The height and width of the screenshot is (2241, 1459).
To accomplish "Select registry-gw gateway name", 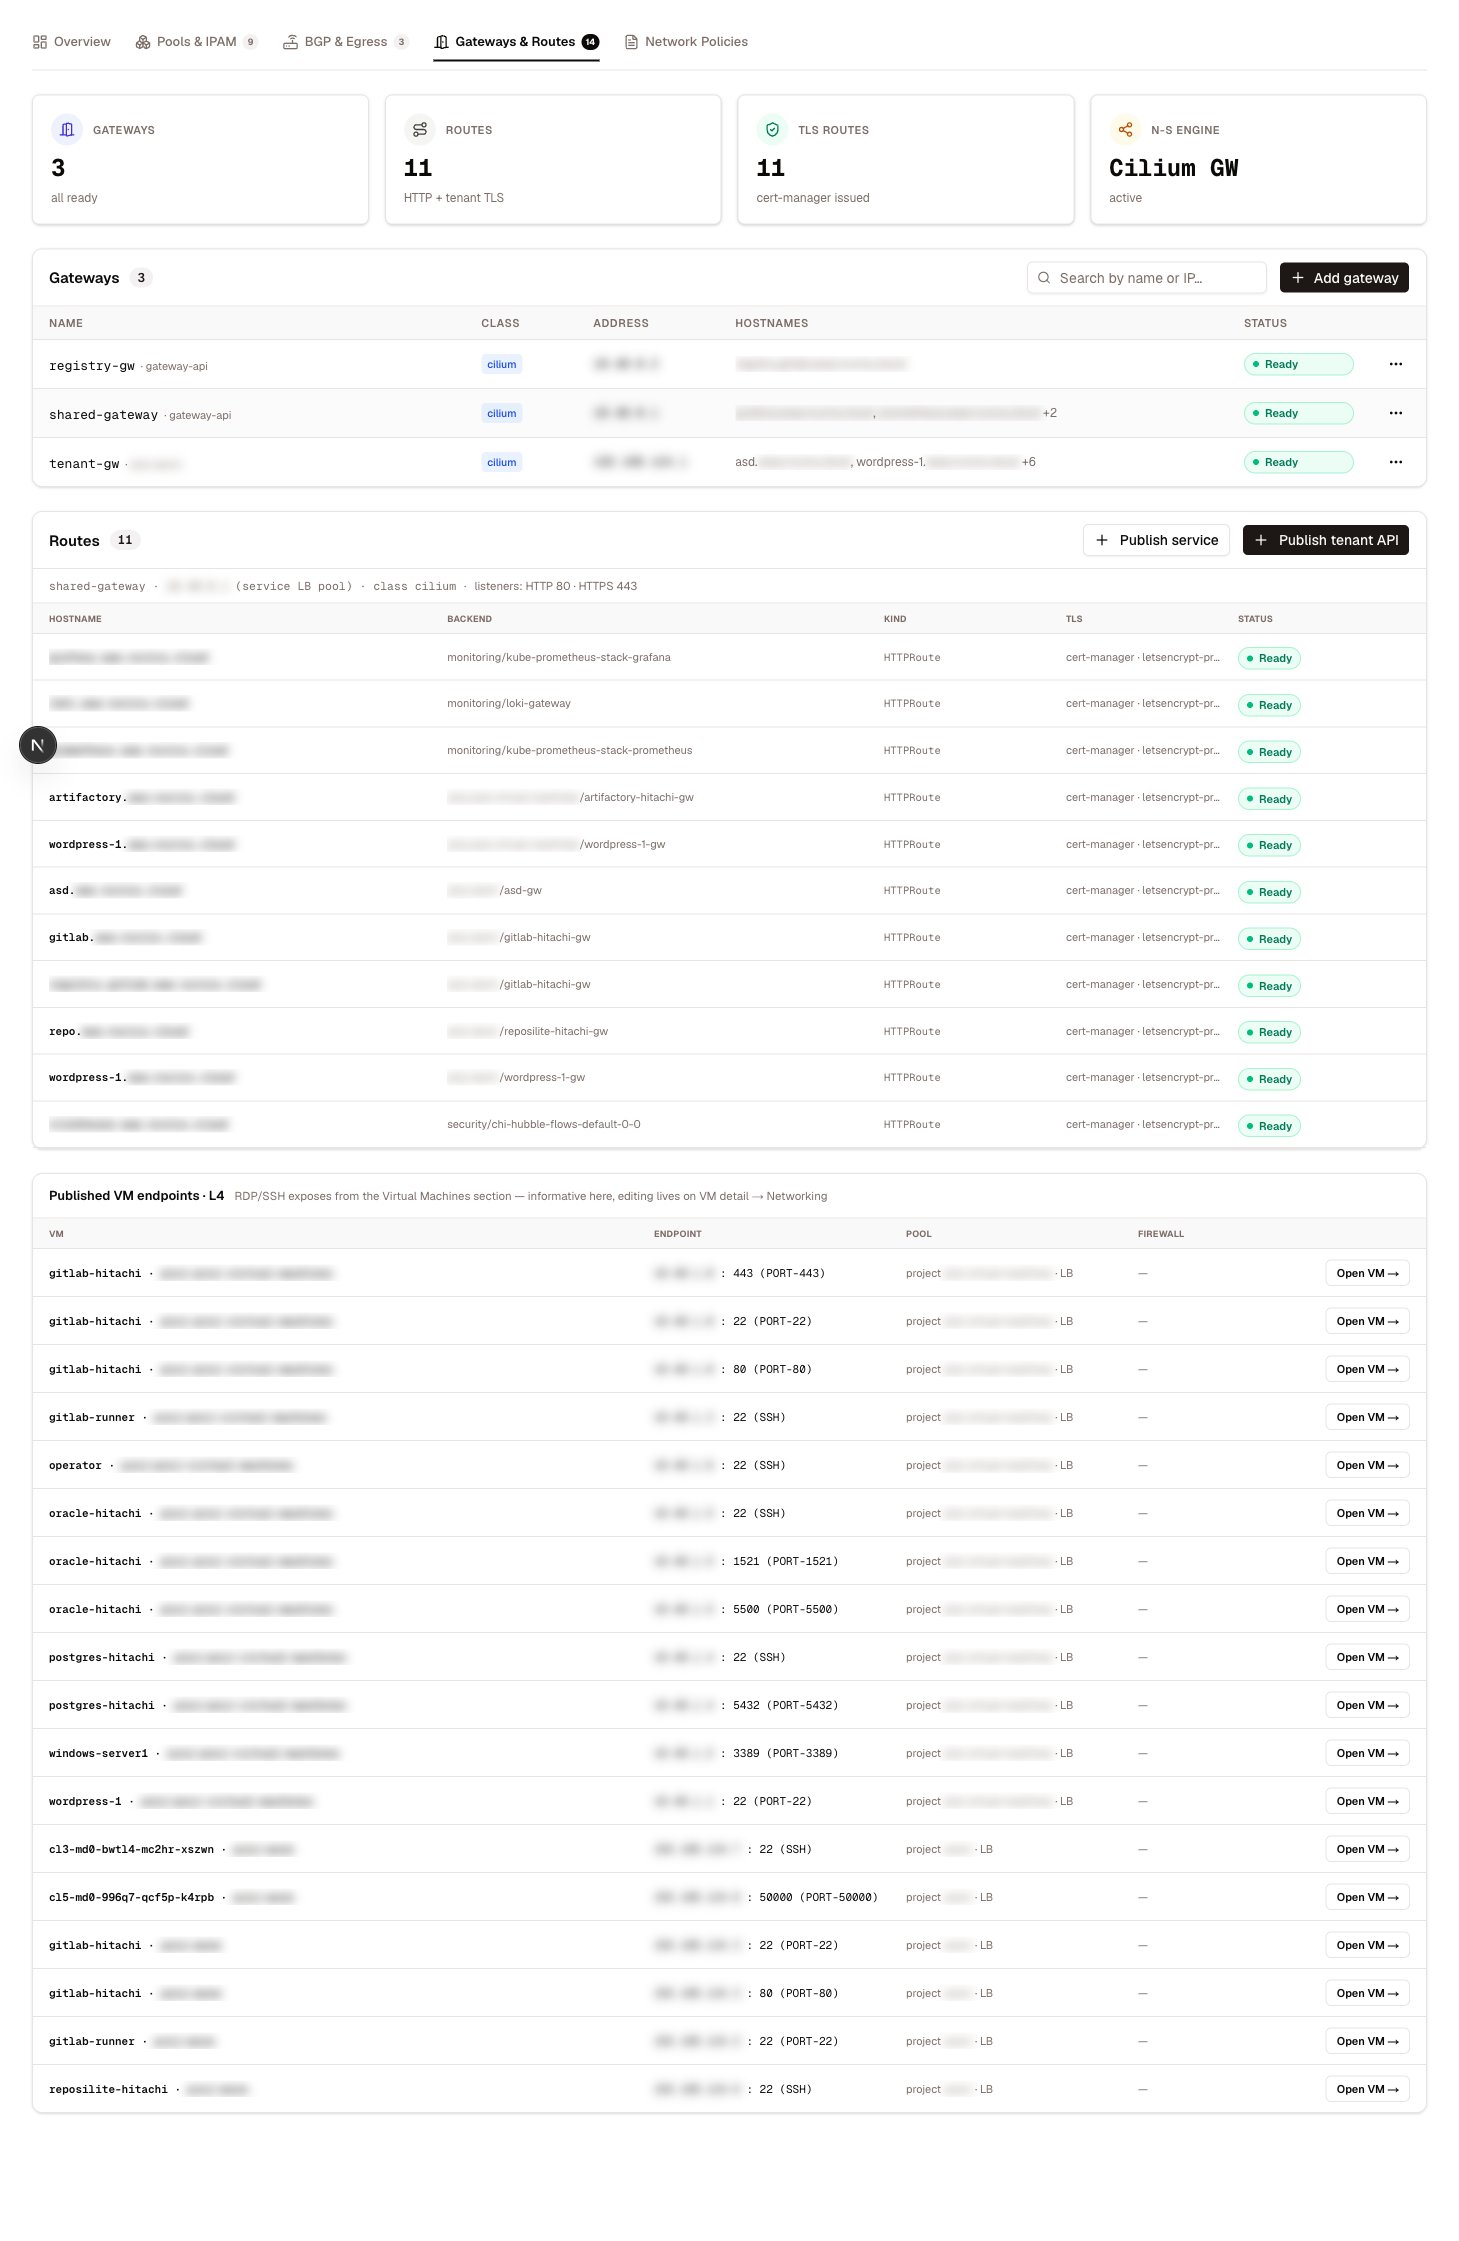I will click(92, 366).
